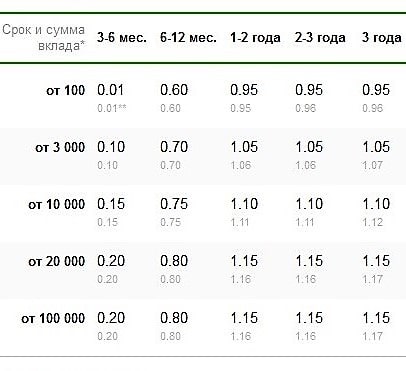This screenshot has height=371, width=406.
Task: Click the '3-6 мес.' column header
Action: point(122,38)
